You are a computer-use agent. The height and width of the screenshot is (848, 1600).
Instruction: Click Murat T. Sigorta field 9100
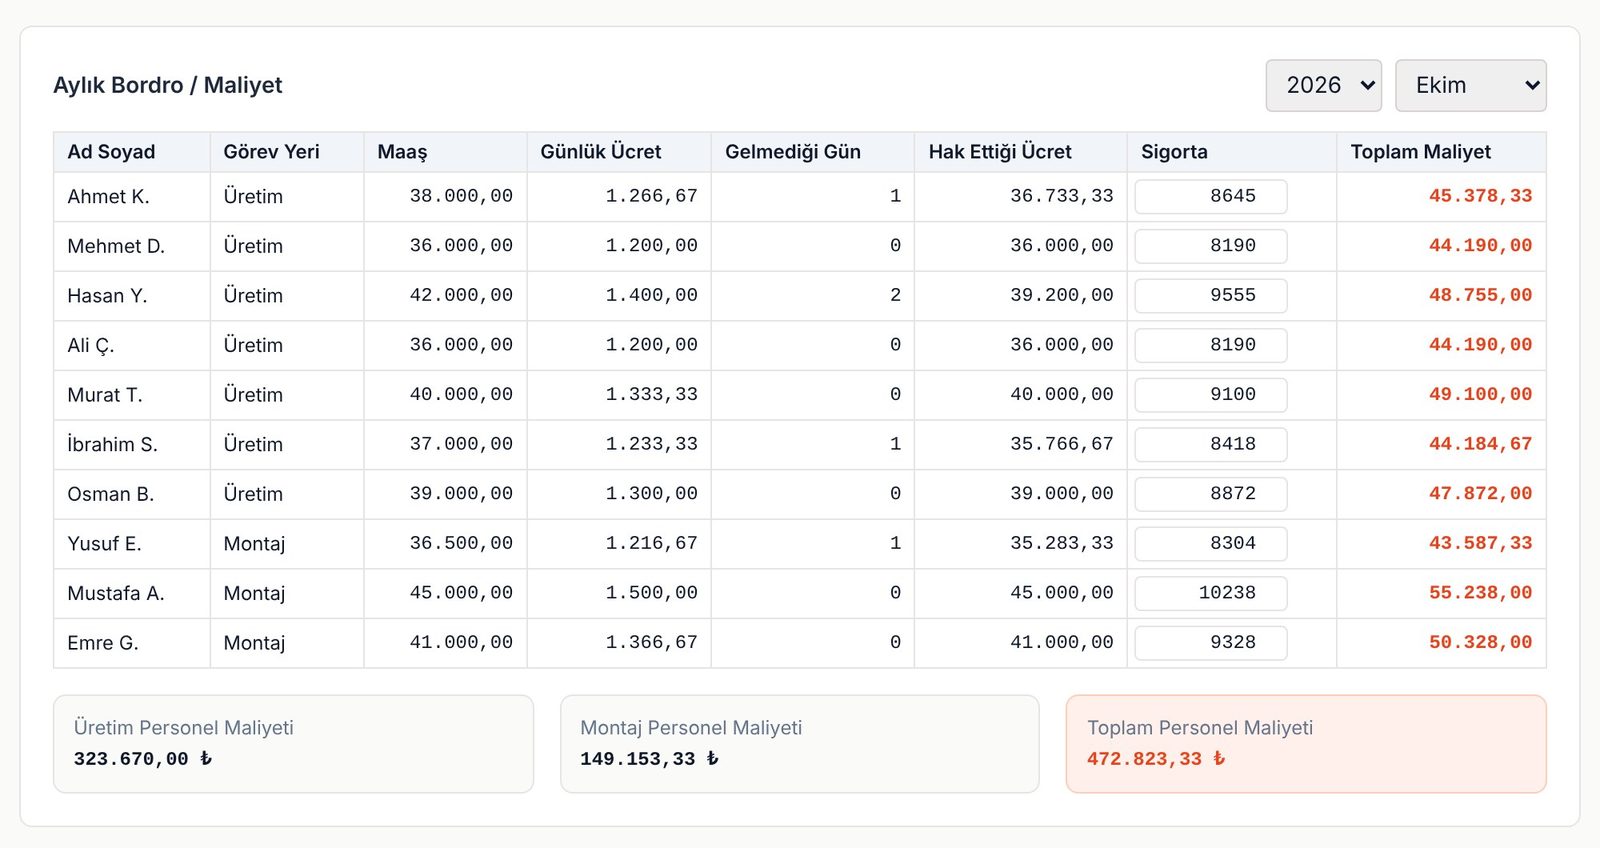[x=1211, y=395]
